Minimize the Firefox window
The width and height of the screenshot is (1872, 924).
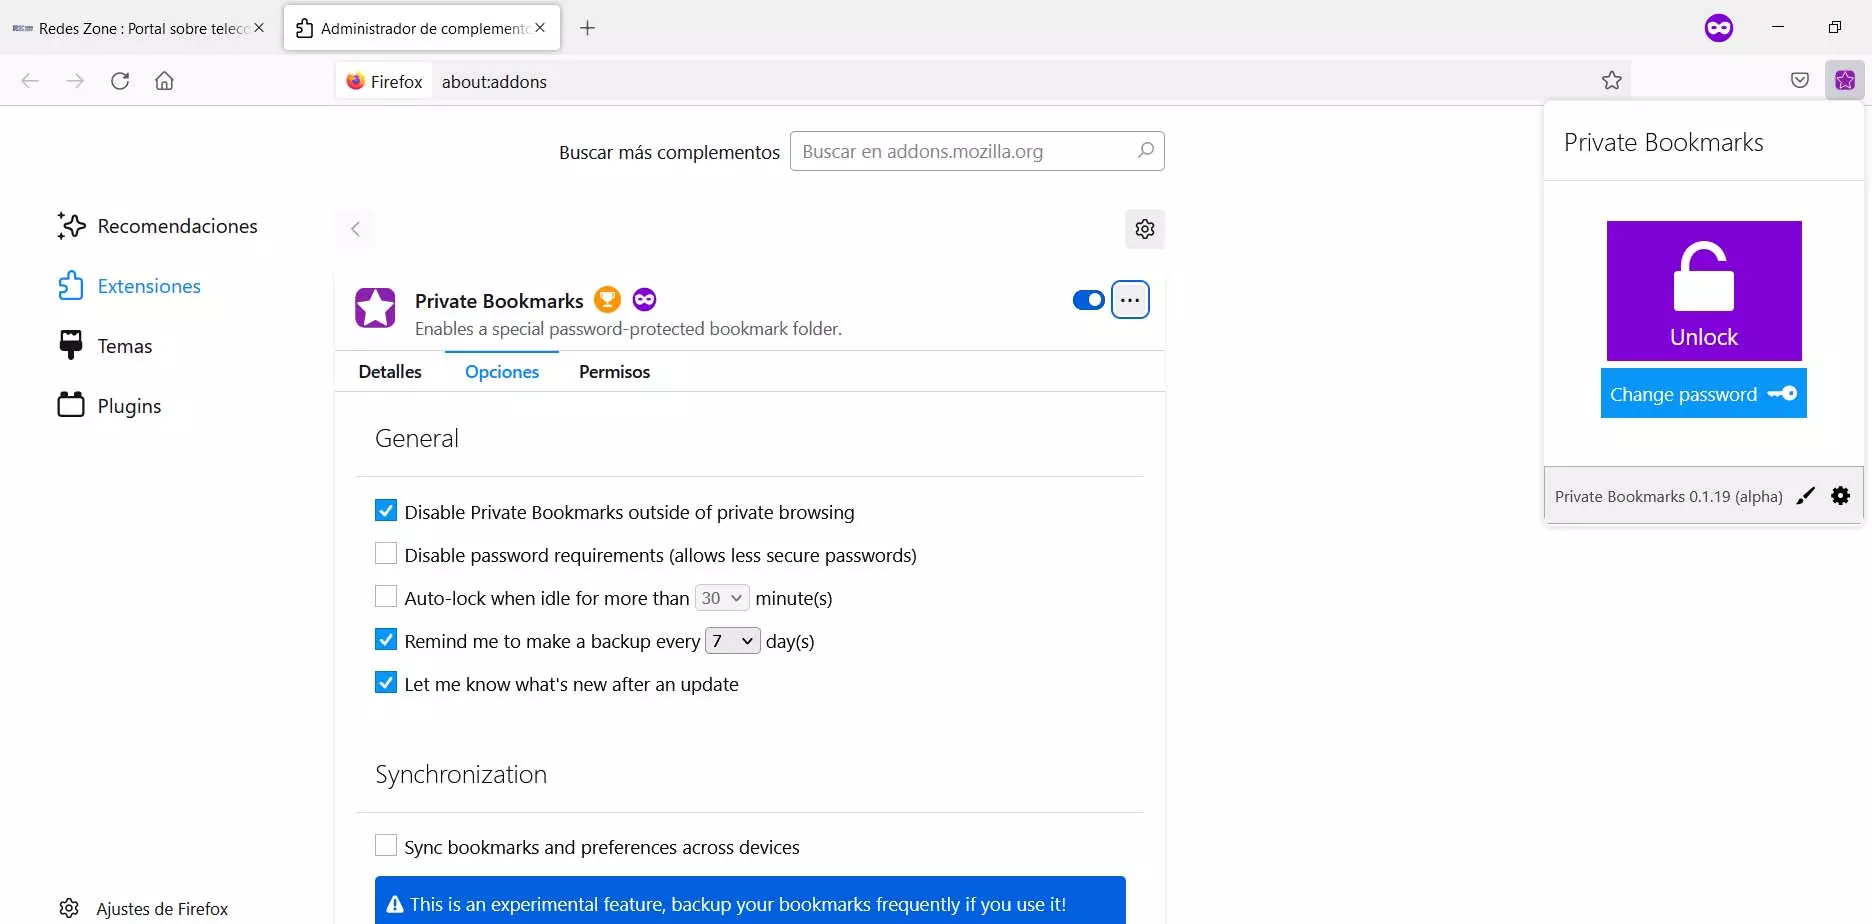click(x=1778, y=27)
